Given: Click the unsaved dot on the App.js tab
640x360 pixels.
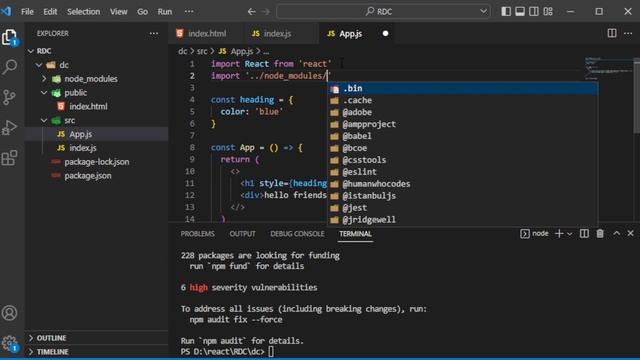Looking at the screenshot, I should pos(385,33).
